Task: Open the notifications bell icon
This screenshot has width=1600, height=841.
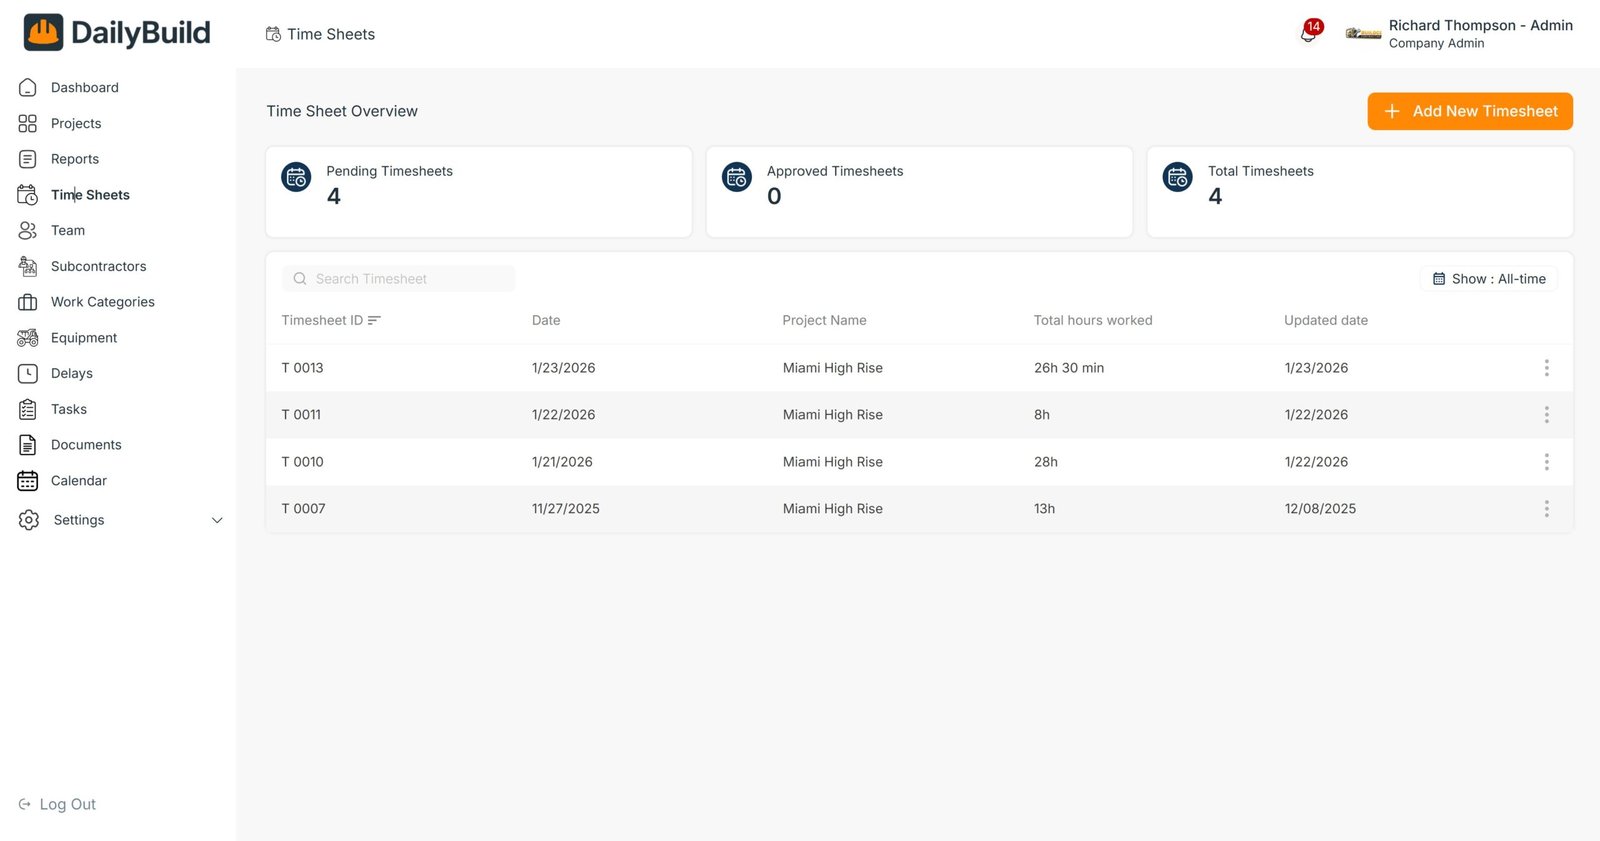Action: (x=1308, y=34)
